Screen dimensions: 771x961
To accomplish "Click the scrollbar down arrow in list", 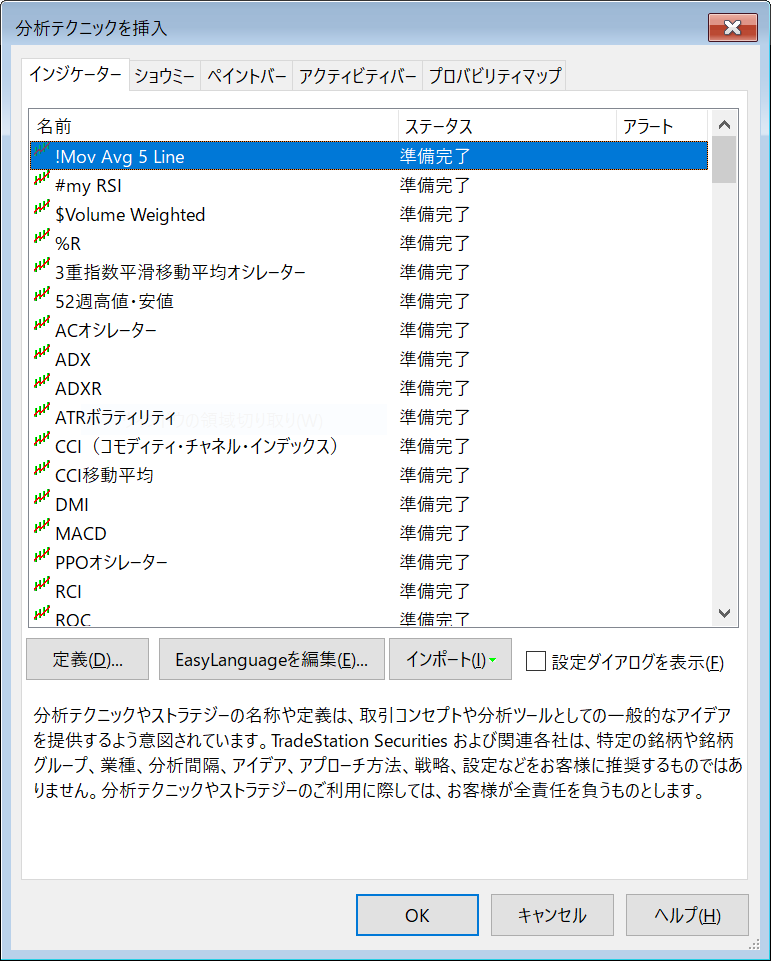I will (x=725, y=613).
